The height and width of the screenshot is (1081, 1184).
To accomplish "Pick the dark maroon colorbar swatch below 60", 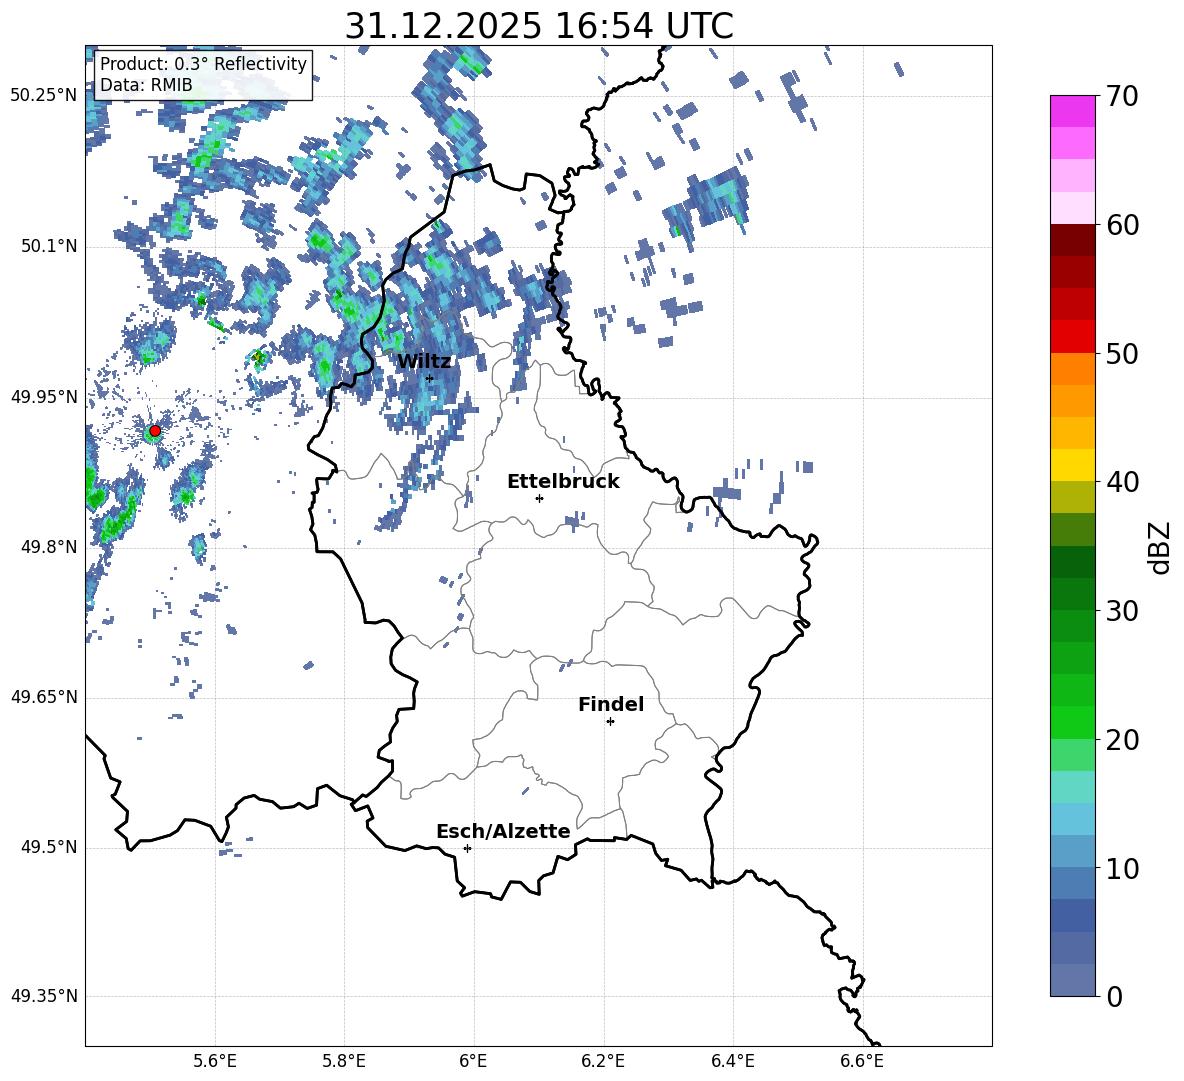I will pyautogui.click(x=1073, y=240).
